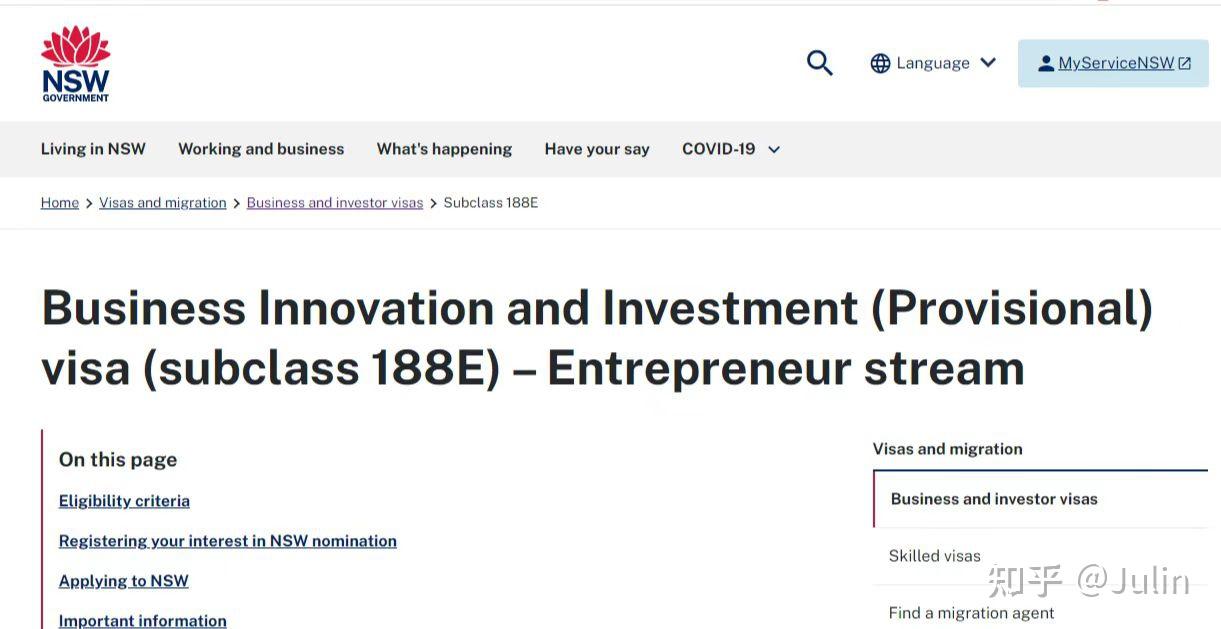Screen dimensions: 1221x629
Task: Open the Living in NSW menu
Action: click(x=92, y=149)
